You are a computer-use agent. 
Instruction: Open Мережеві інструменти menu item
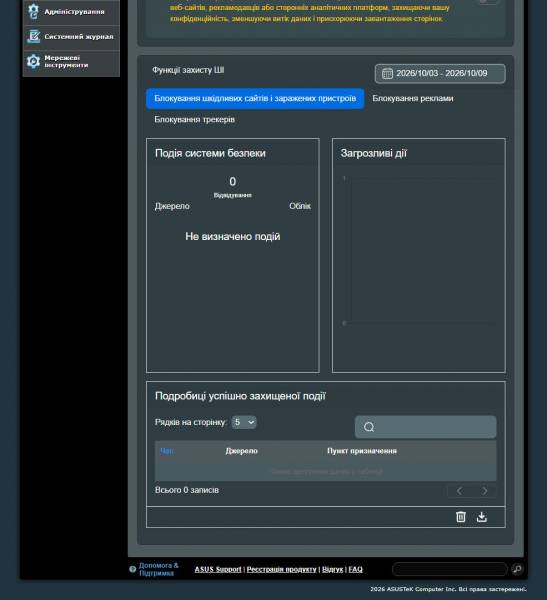tap(71, 62)
